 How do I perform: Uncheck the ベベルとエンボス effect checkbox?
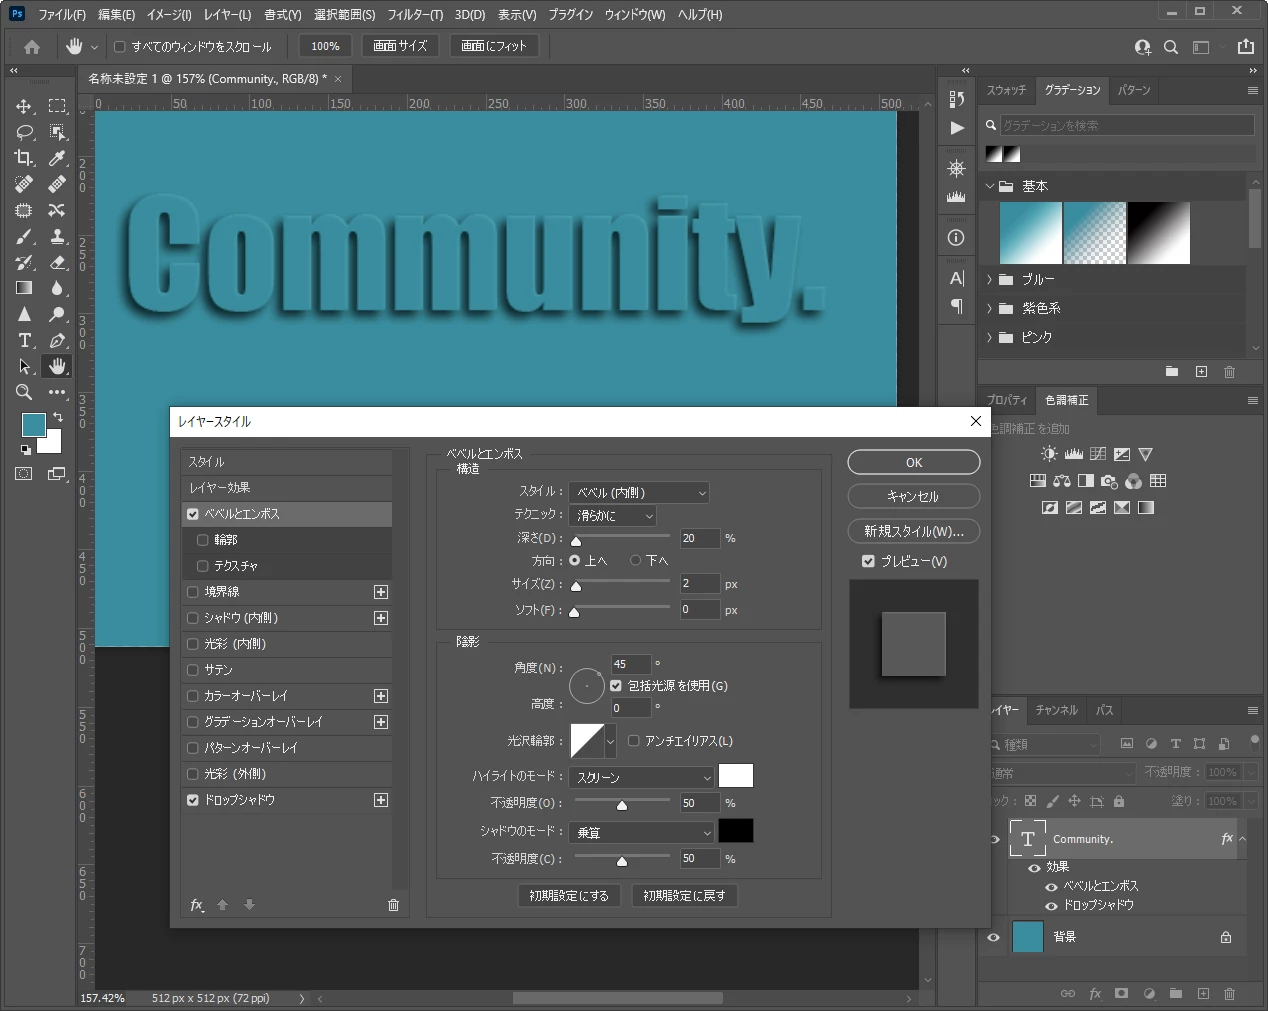[x=193, y=514]
